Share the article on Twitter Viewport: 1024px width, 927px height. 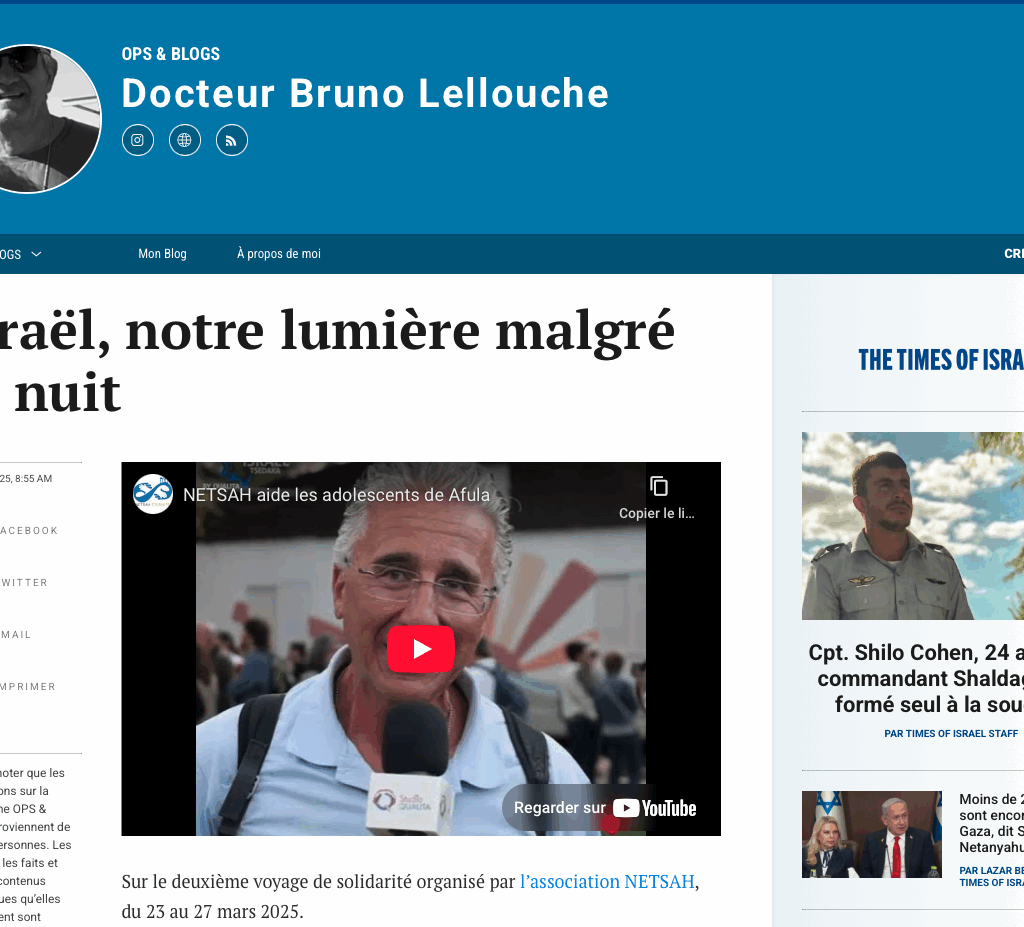point(24,583)
